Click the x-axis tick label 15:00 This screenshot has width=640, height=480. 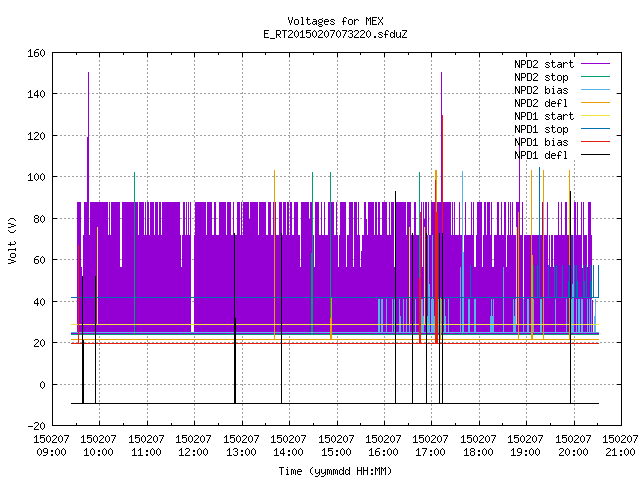pyautogui.click(x=336, y=452)
